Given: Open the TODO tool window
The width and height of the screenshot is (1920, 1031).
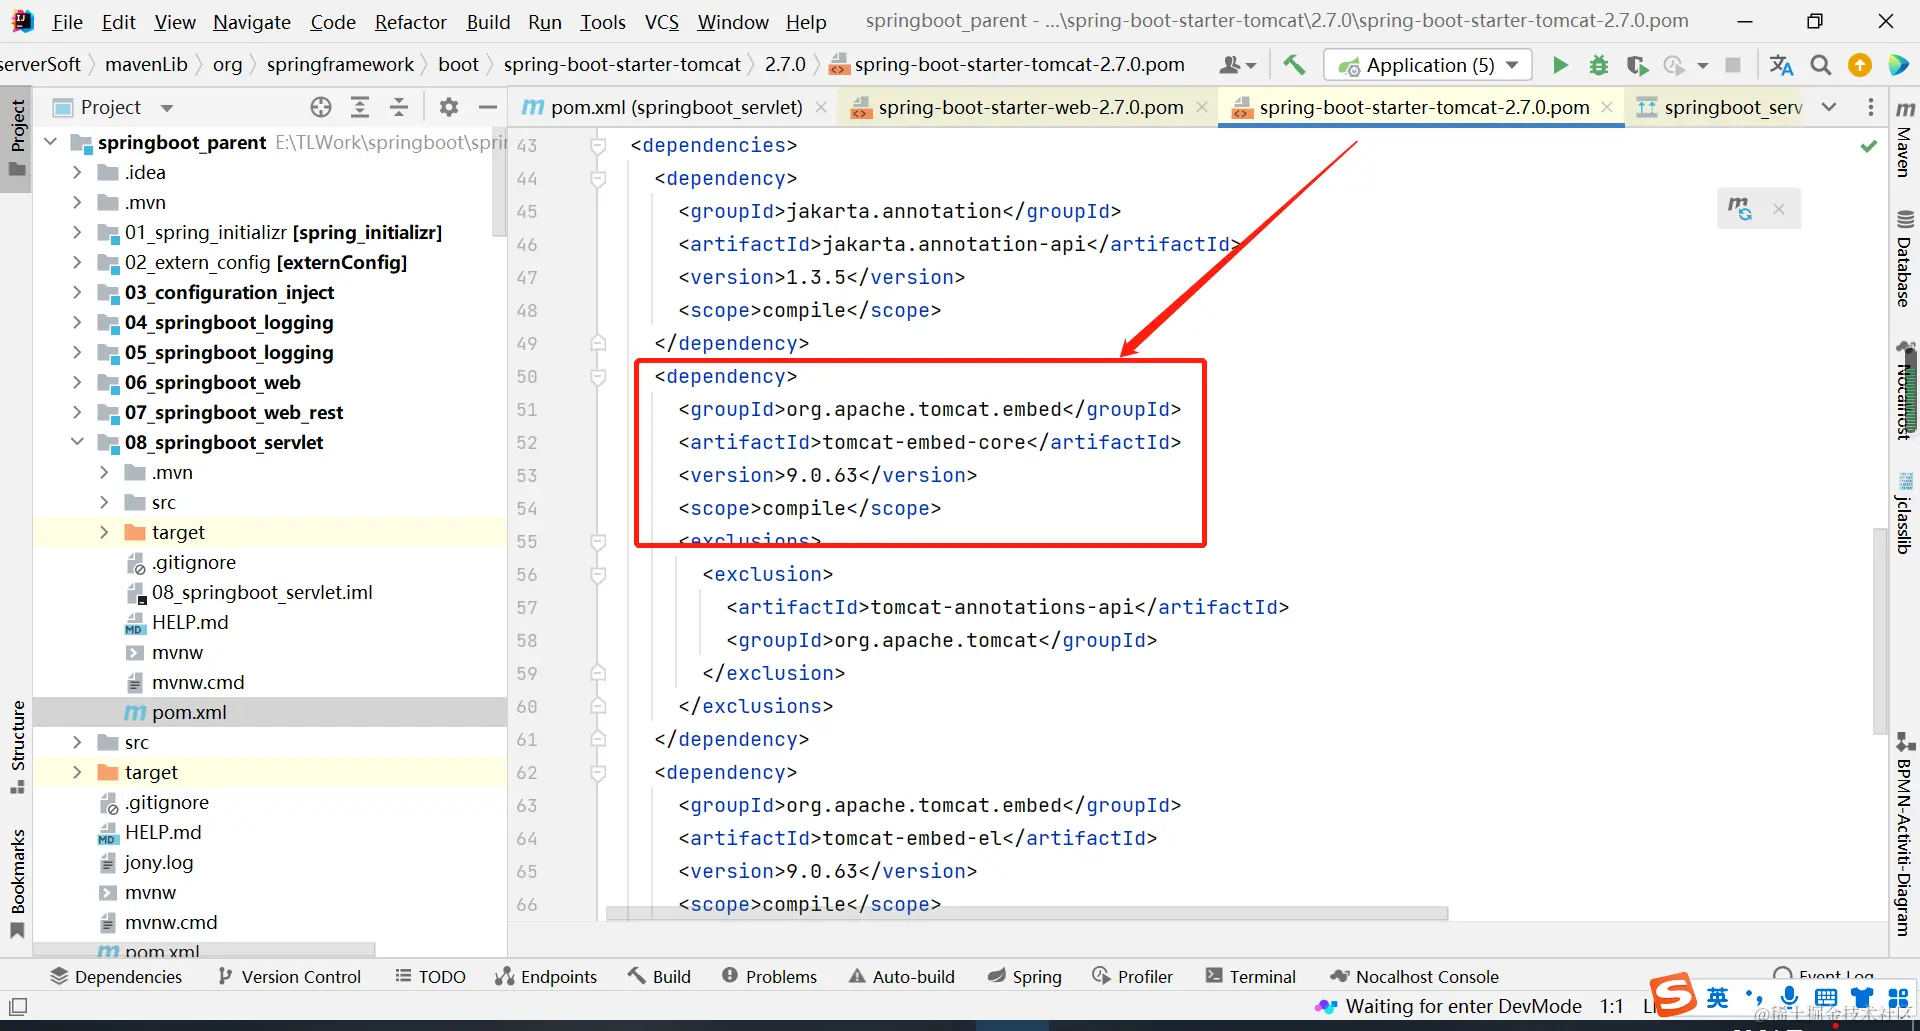Looking at the screenshot, I should pyautogui.click(x=430, y=976).
